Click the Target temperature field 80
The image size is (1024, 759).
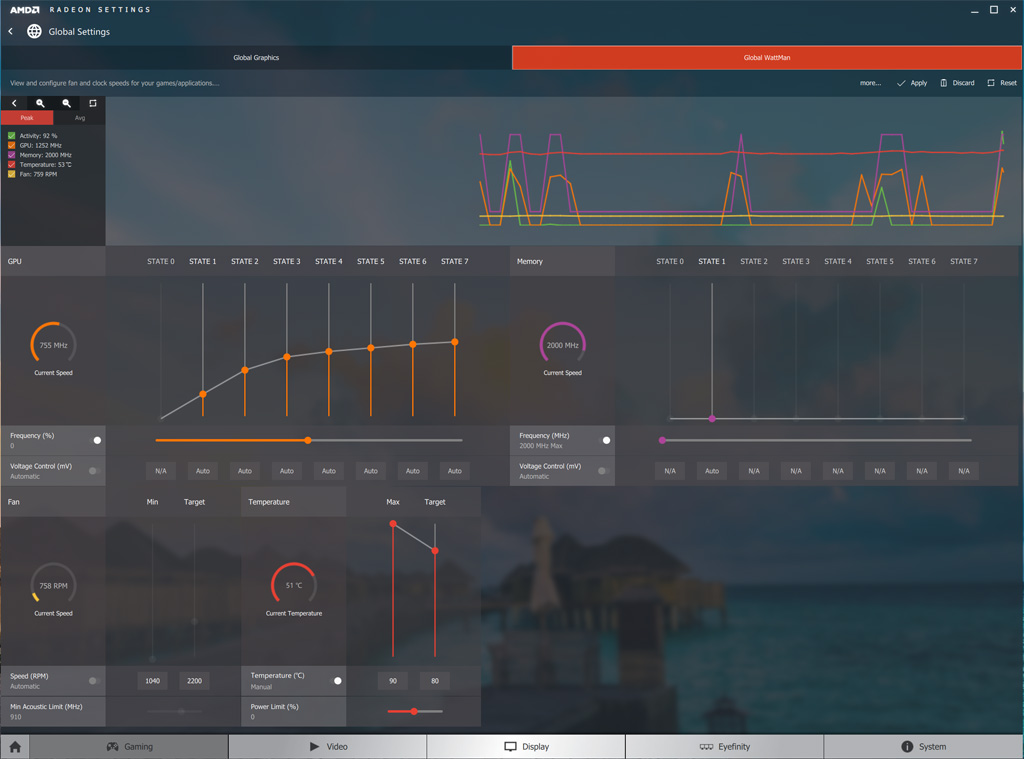(x=435, y=681)
